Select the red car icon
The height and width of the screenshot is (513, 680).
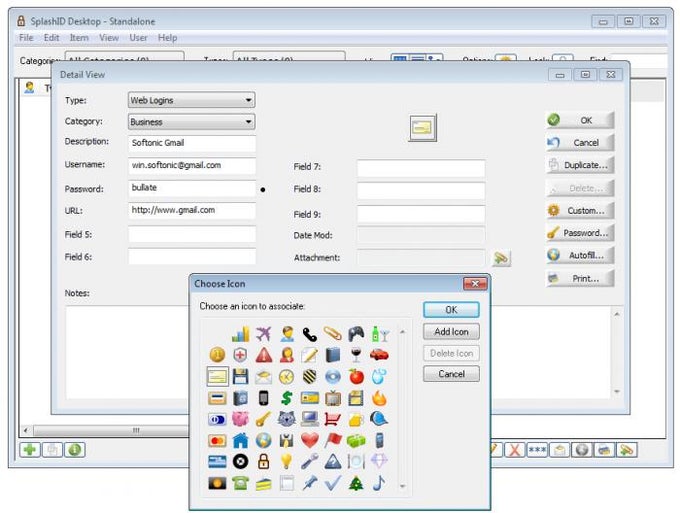pos(379,355)
